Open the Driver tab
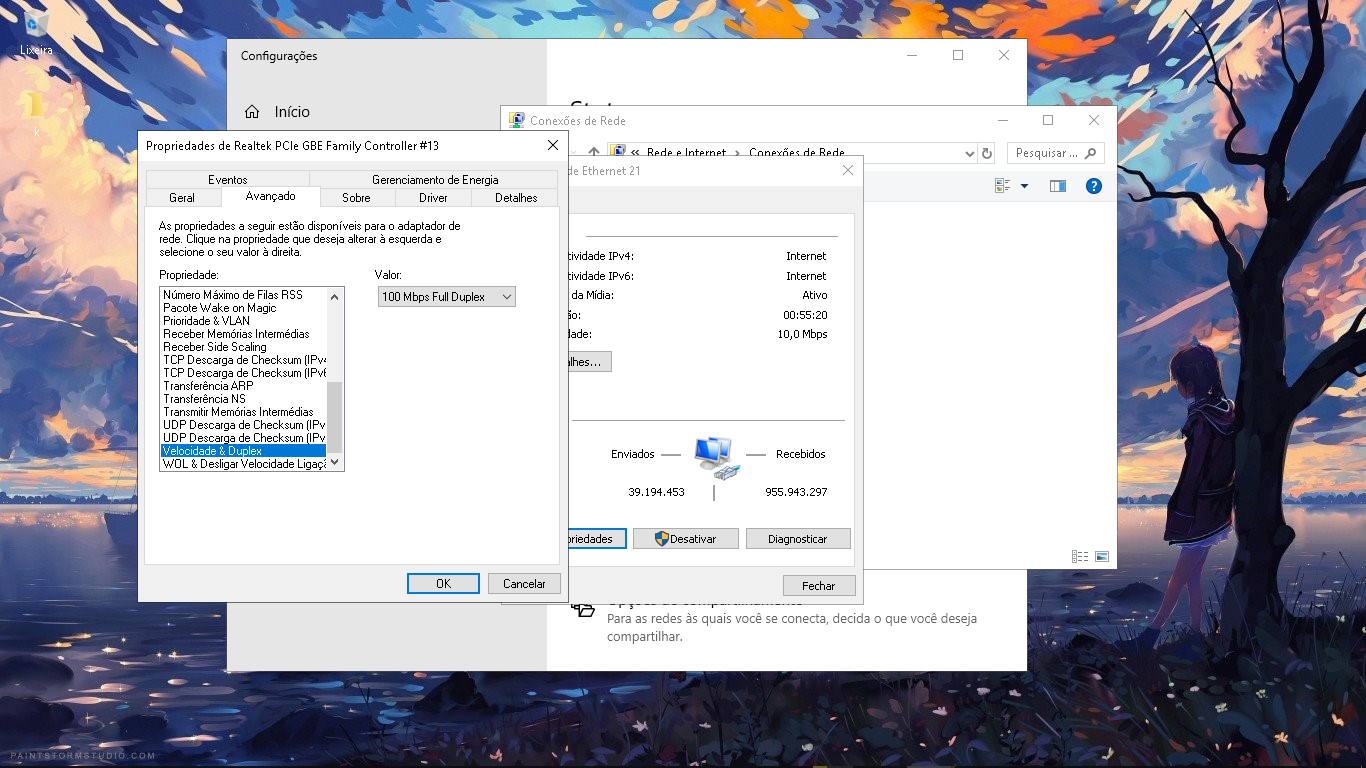 pyautogui.click(x=433, y=198)
